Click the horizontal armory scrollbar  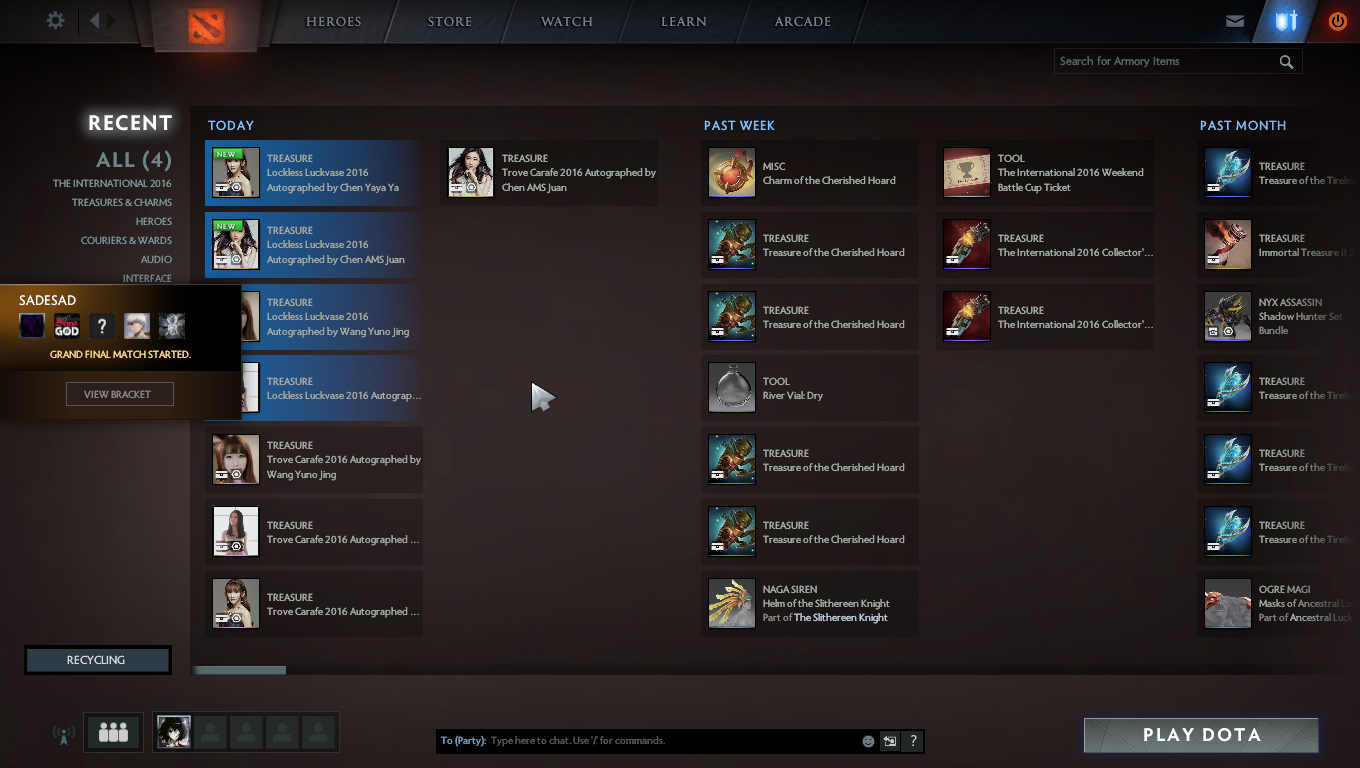pos(239,670)
